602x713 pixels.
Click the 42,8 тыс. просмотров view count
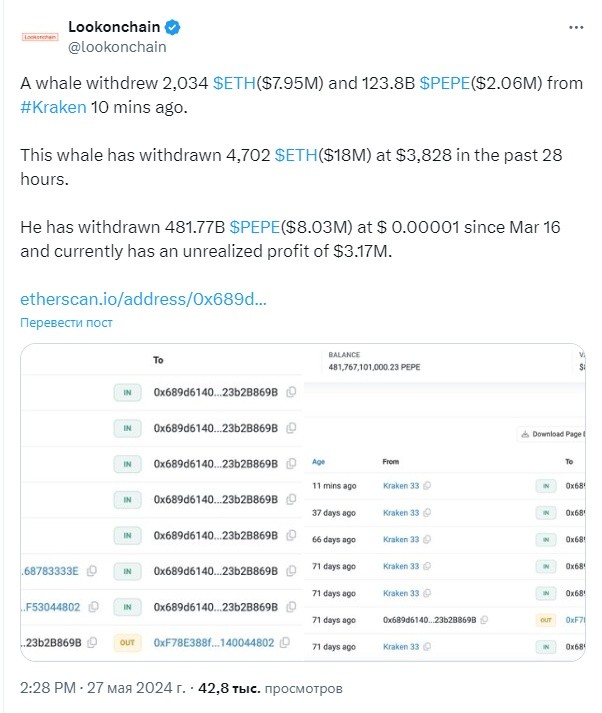(270, 688)
